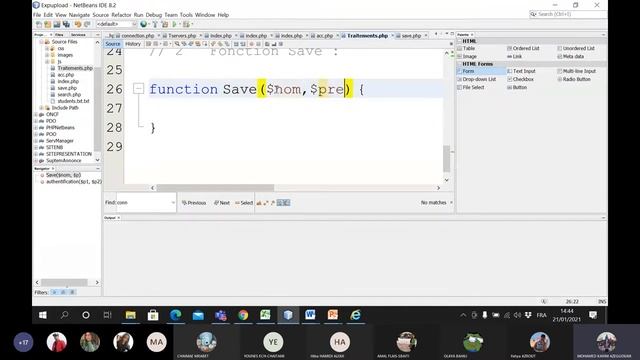This screenshot has width=640, height=360.
Task: Select Checkbox item in HTML Forms palette
Action: [520, 79]
